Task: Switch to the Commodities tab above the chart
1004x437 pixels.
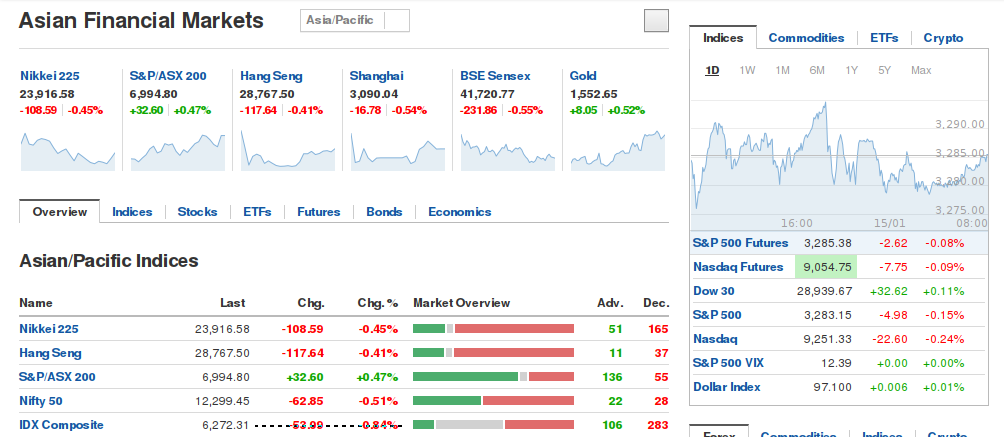Action: pos(806,38)
